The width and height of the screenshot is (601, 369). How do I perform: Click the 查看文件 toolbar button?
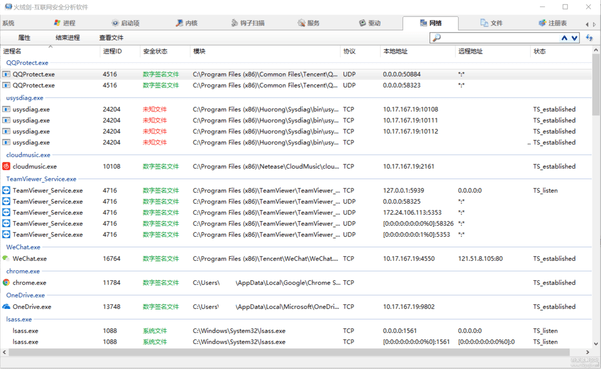pos(111,38)
